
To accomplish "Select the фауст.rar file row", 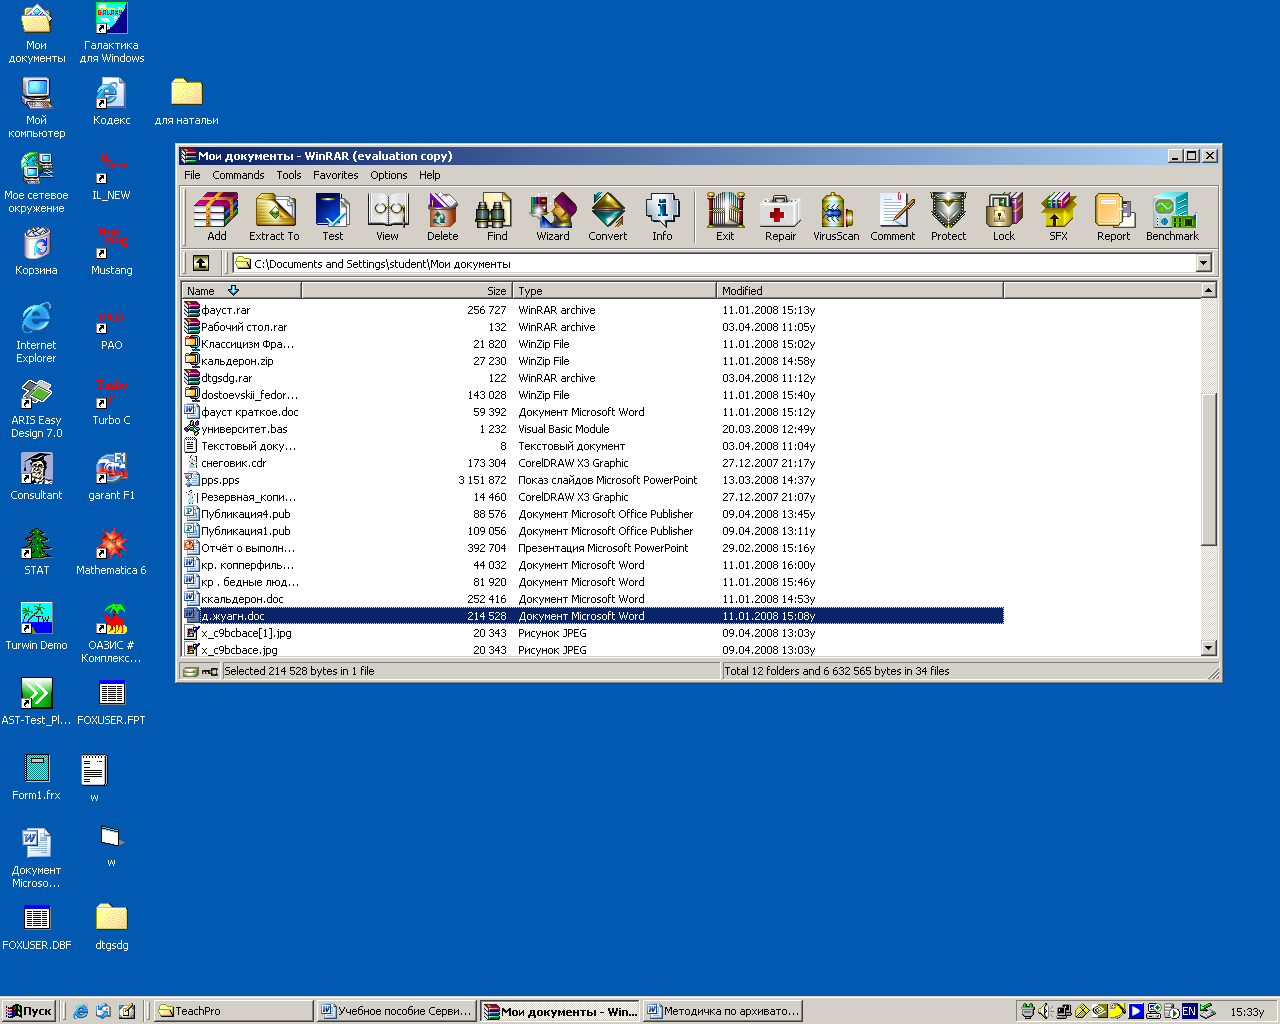I will pos(593,310).
